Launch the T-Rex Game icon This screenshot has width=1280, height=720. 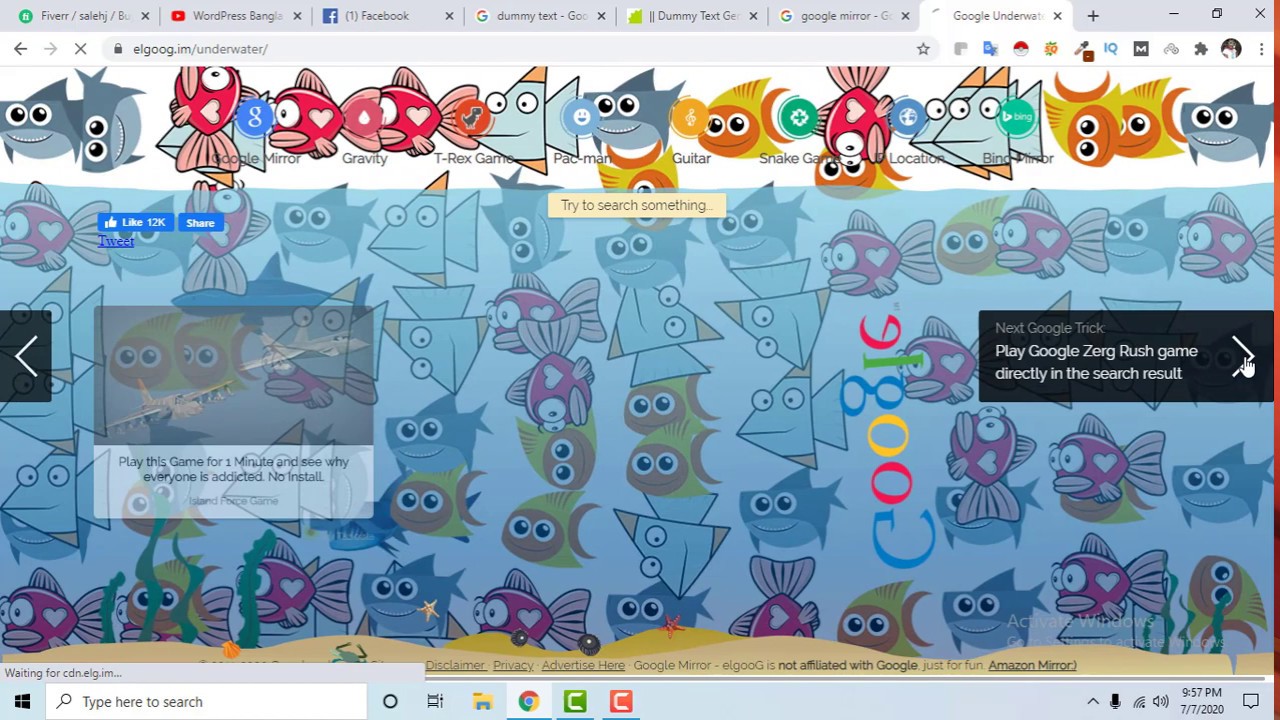pyautogui.click(x=473, y=118)
